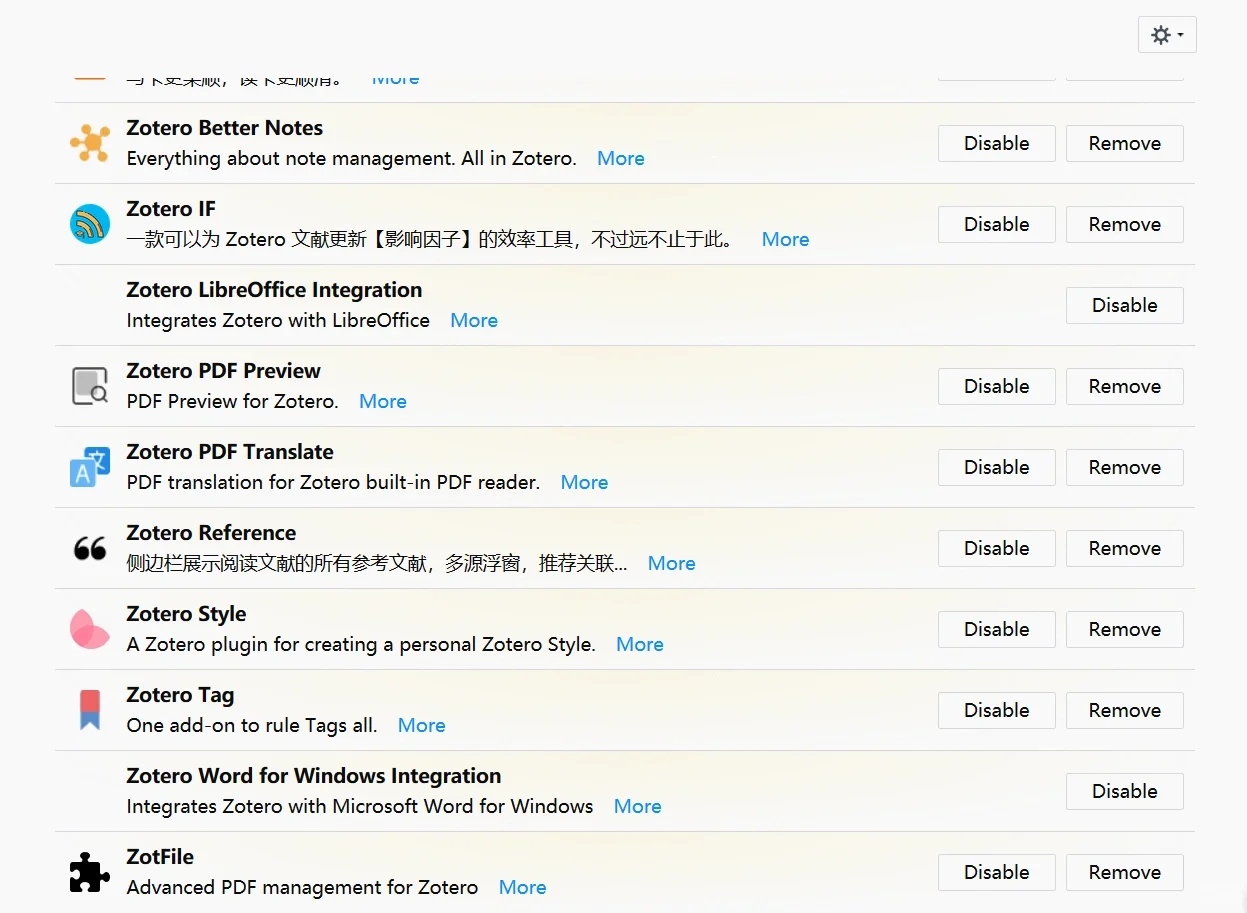Select the Zotero PDF Translate title
Screen dimensions: 1247x913
pos(230,452)
